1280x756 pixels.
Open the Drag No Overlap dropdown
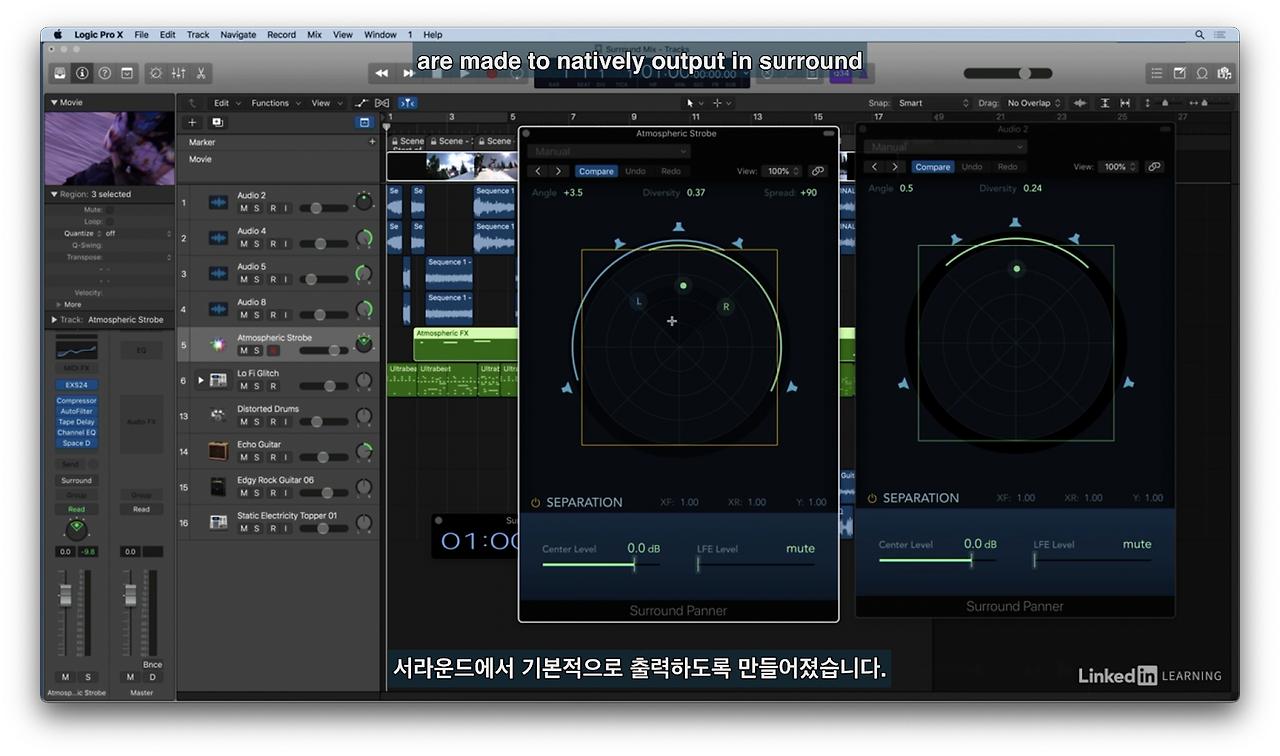pos(1035,103)
